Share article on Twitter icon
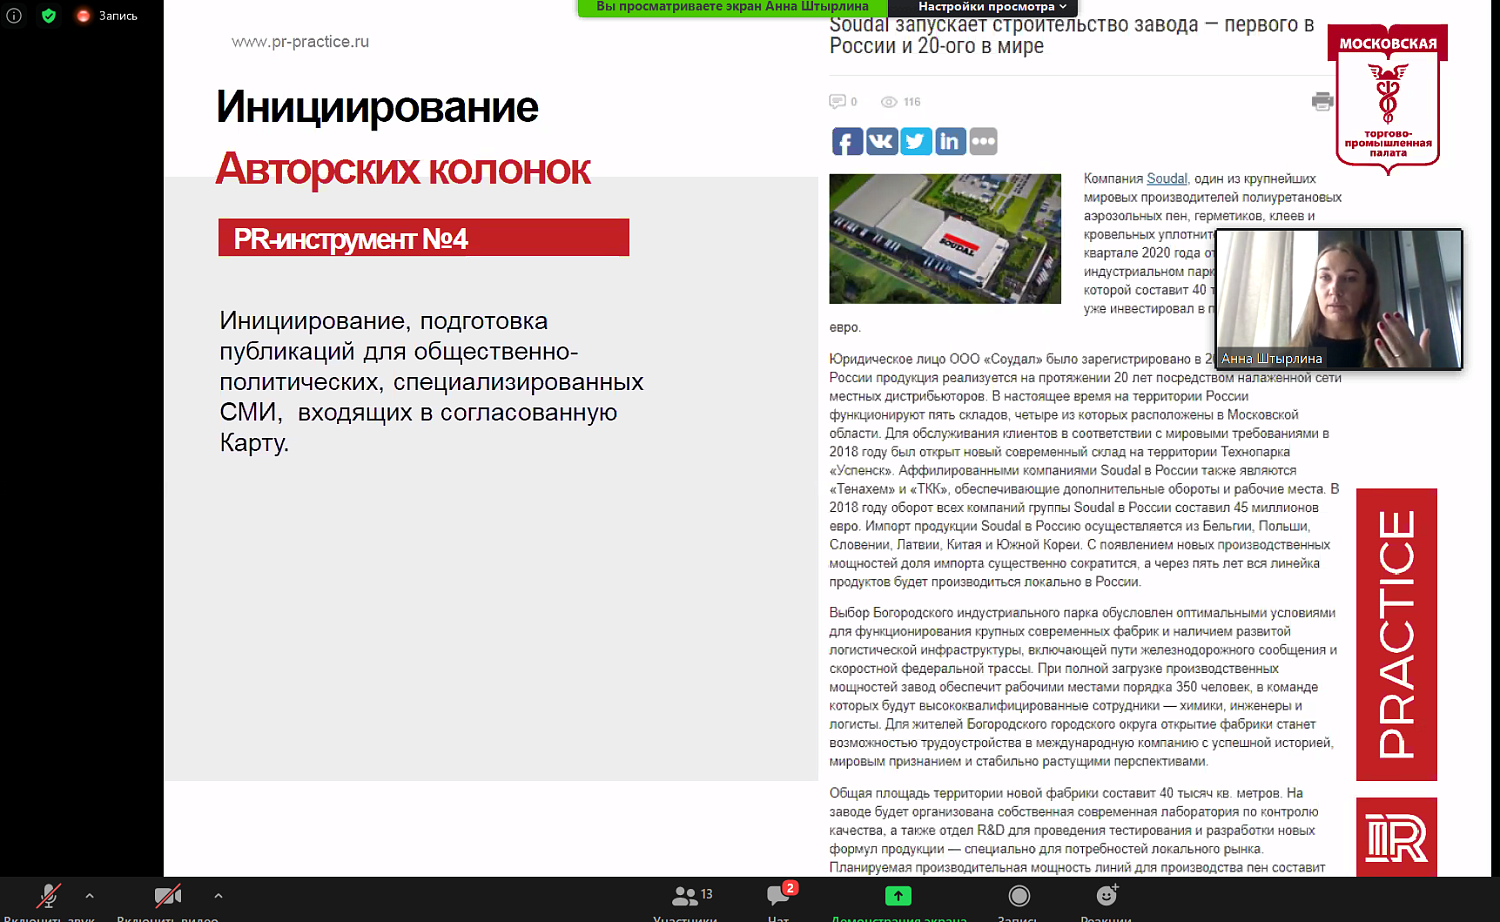The image size is (1500, 922). [916, 141]
